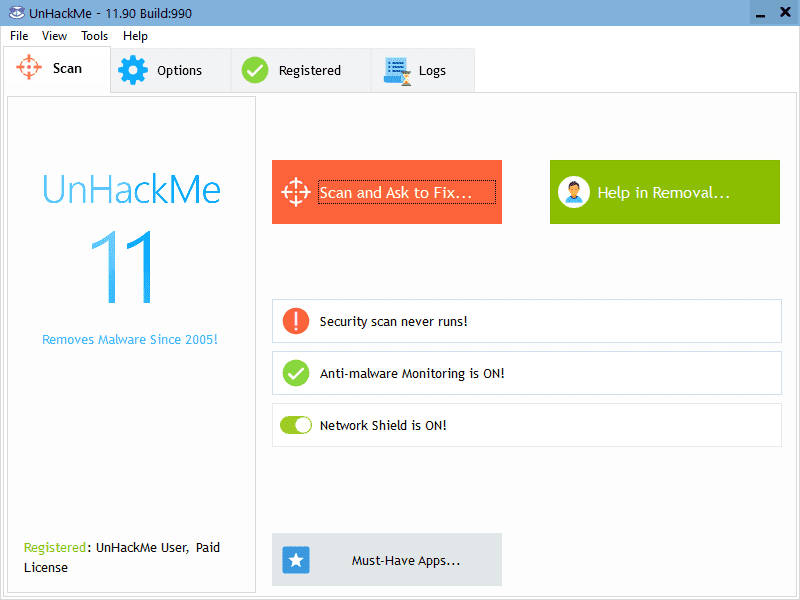Click the red exclamation warning icon

click(x=296, y=321)
